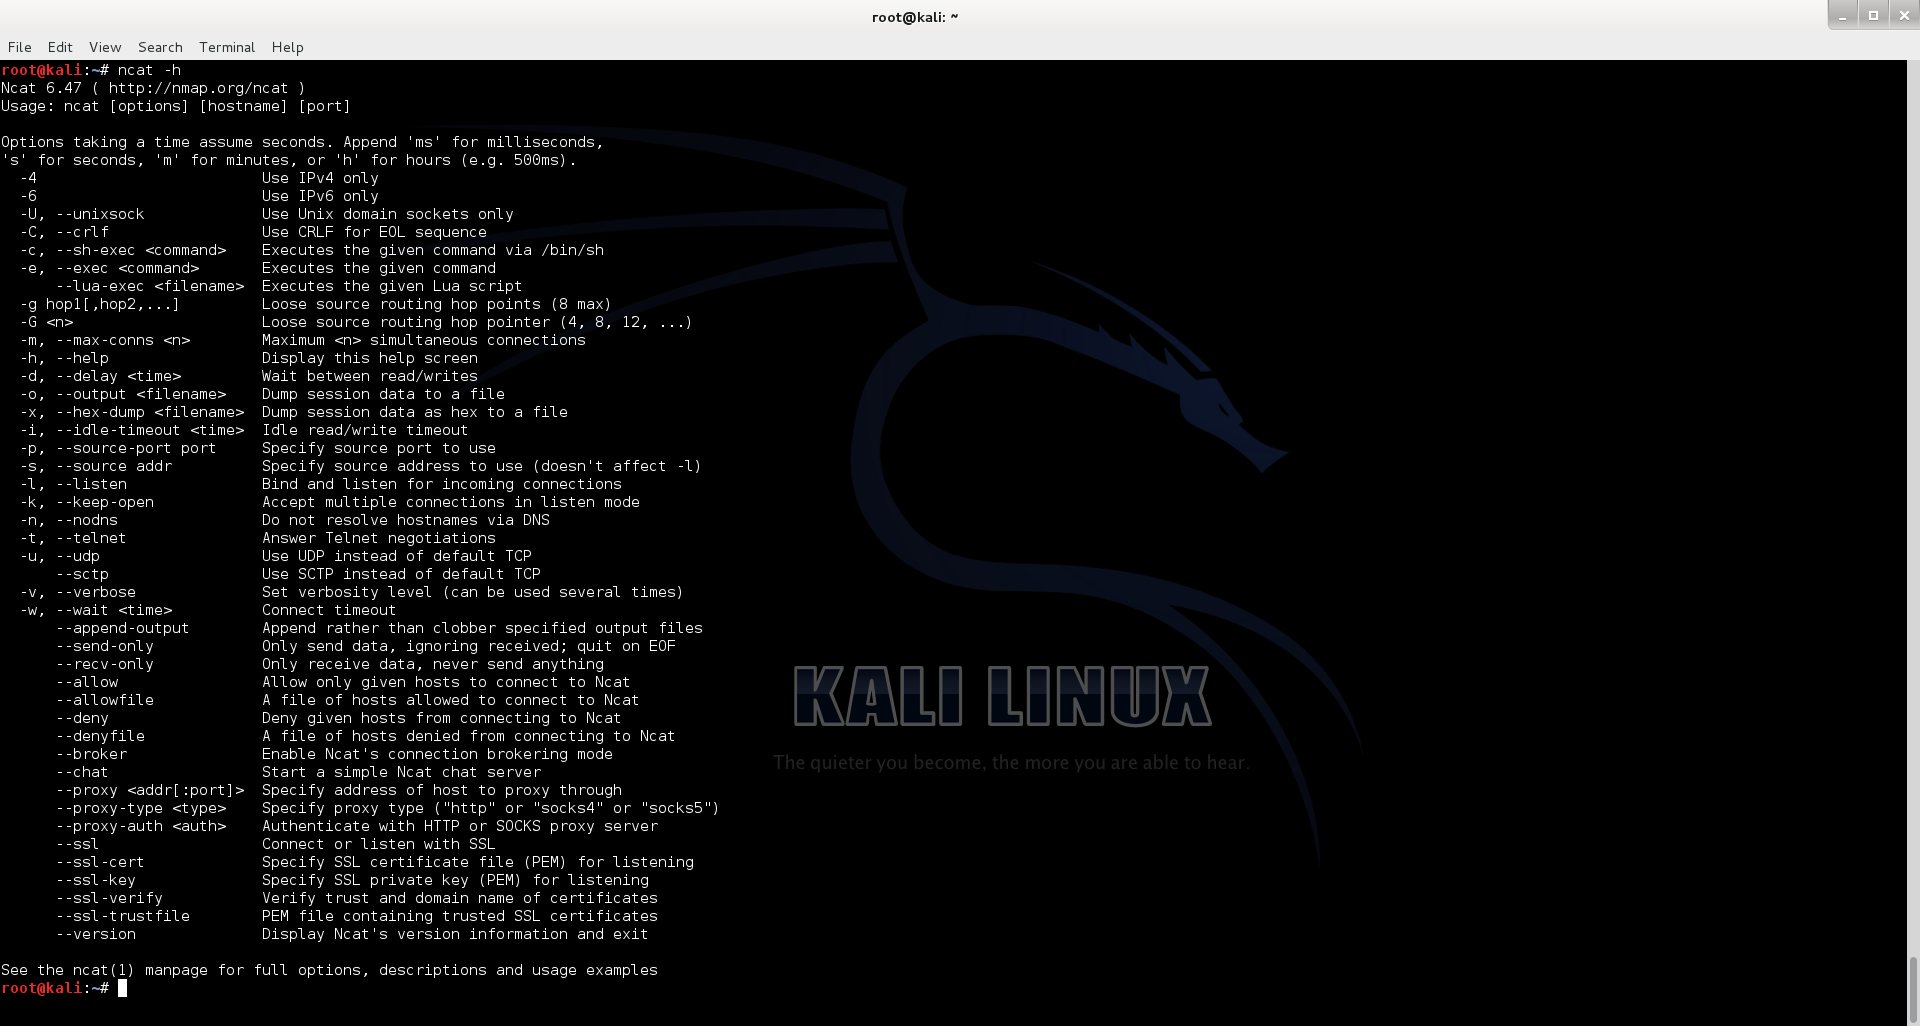Click the '--version' option
This screenshot has width=1920, height=1026.
tap(96, 934)
